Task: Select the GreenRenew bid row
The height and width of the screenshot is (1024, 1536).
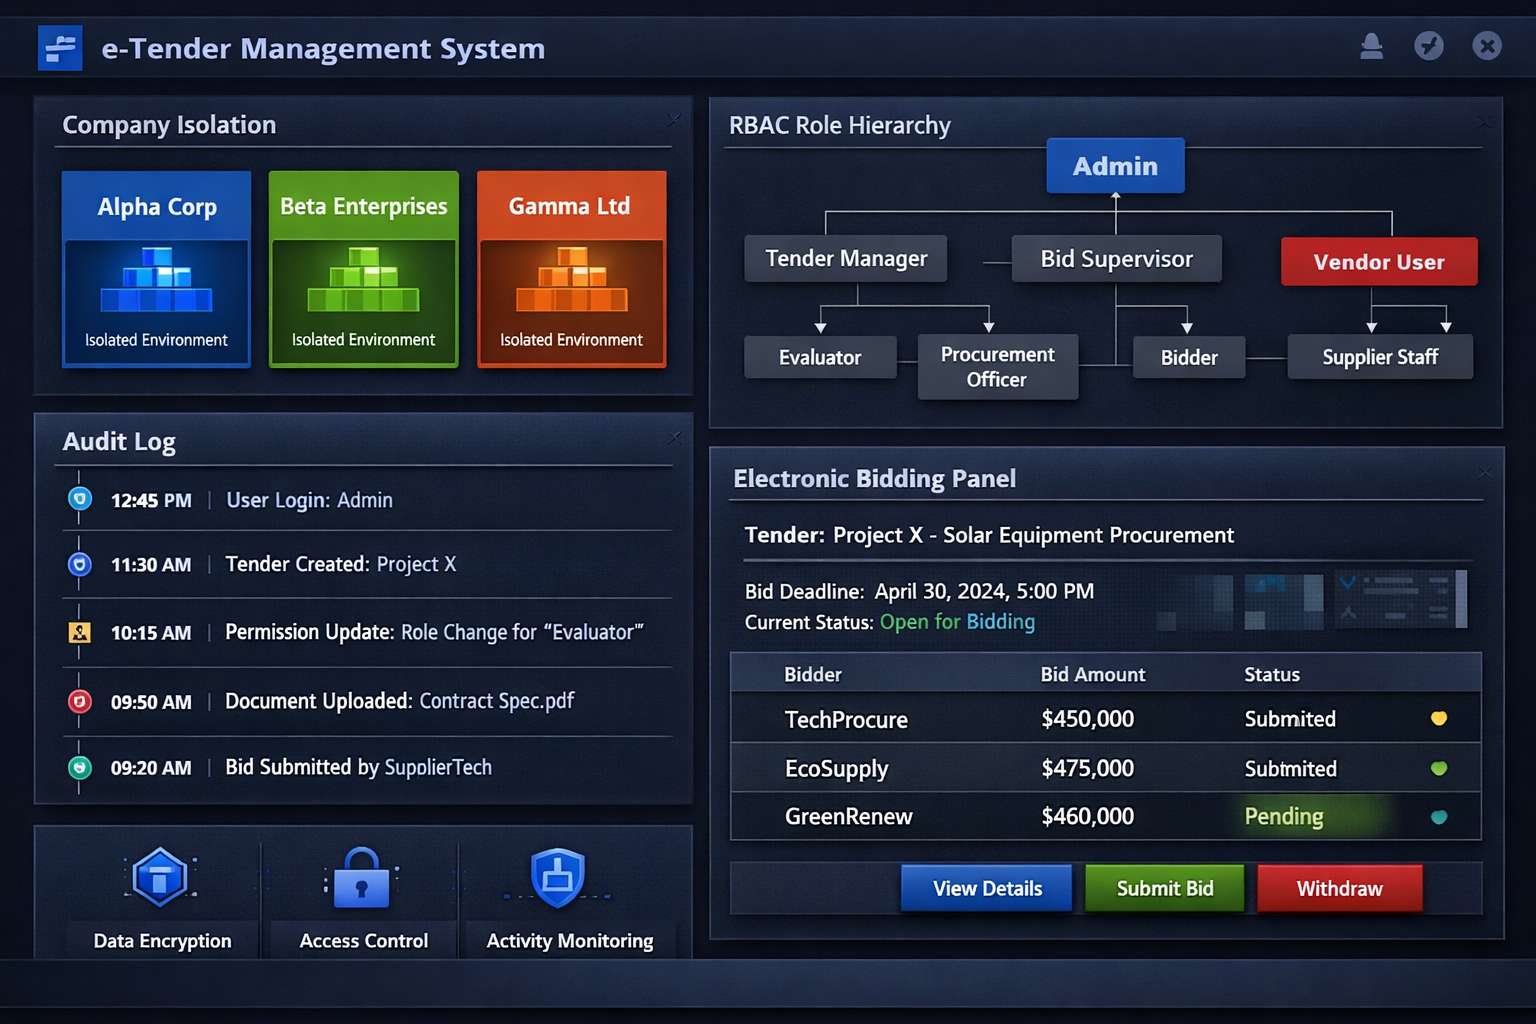Action: tap(1105, 817)
